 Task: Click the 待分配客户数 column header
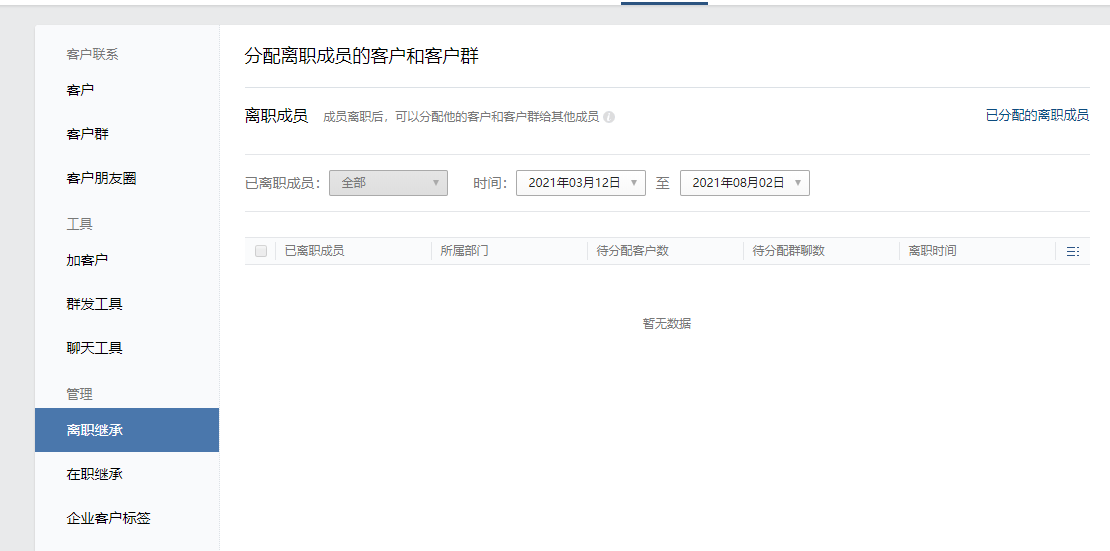632,251
